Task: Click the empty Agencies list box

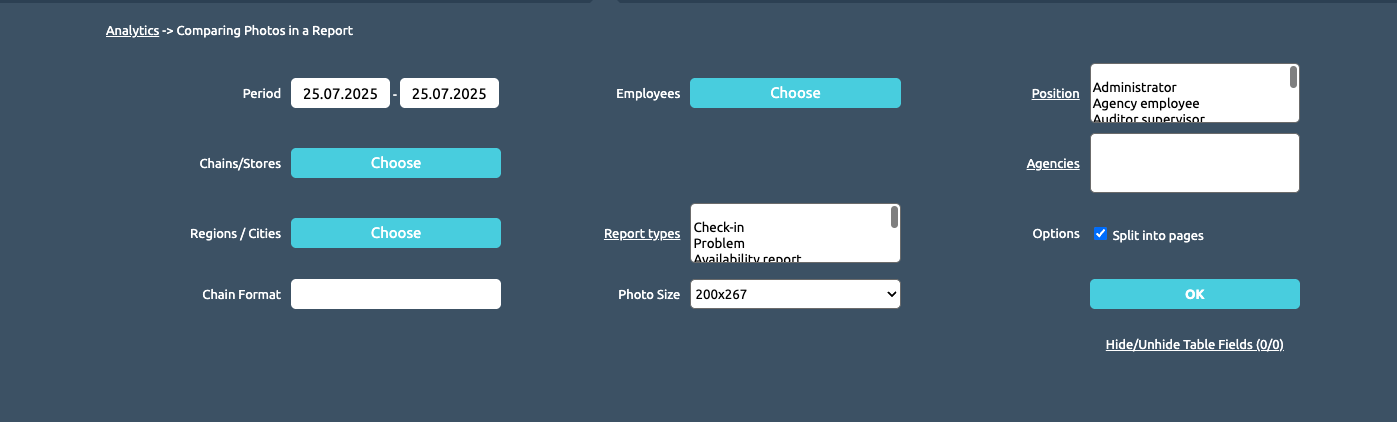Action: coord(1195,163)
